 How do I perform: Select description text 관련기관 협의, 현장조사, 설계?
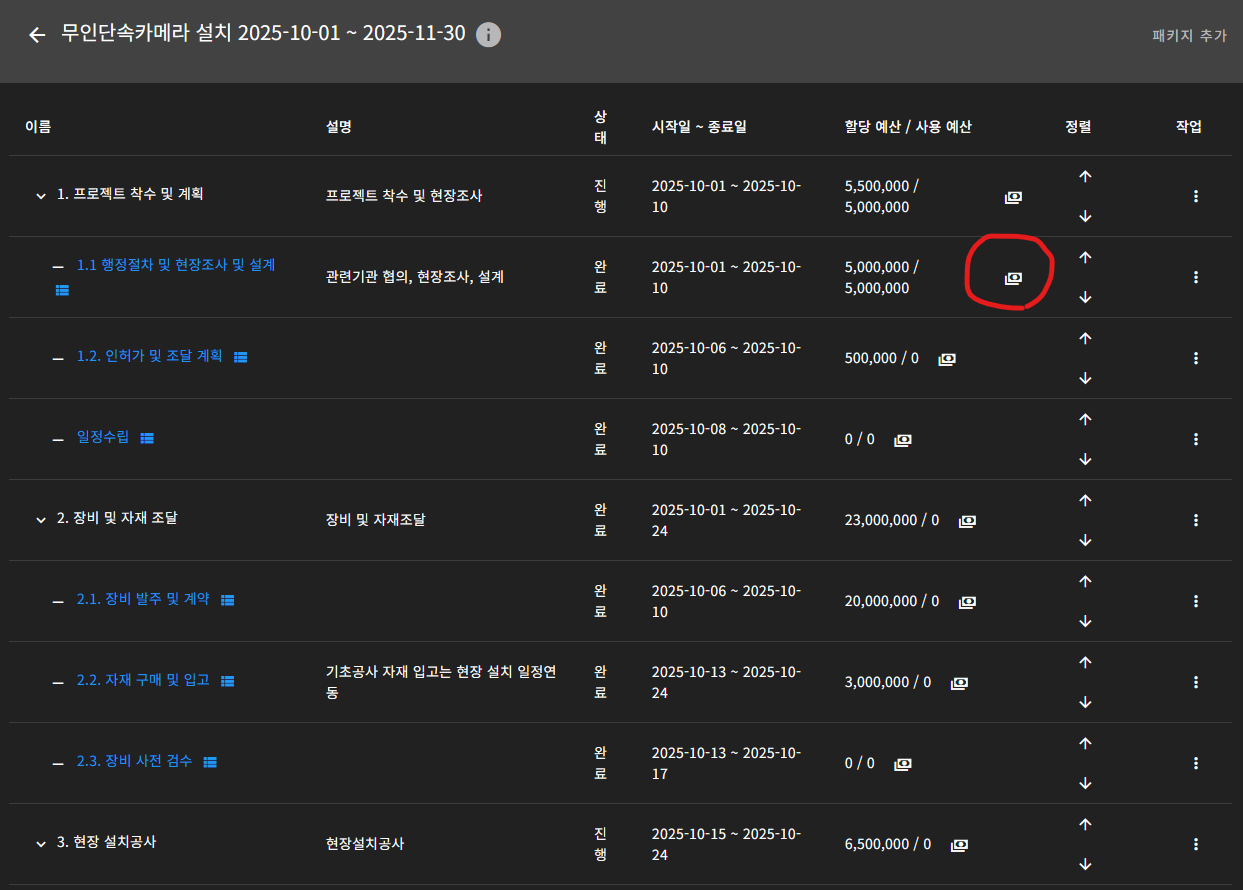tap(414, 276)
